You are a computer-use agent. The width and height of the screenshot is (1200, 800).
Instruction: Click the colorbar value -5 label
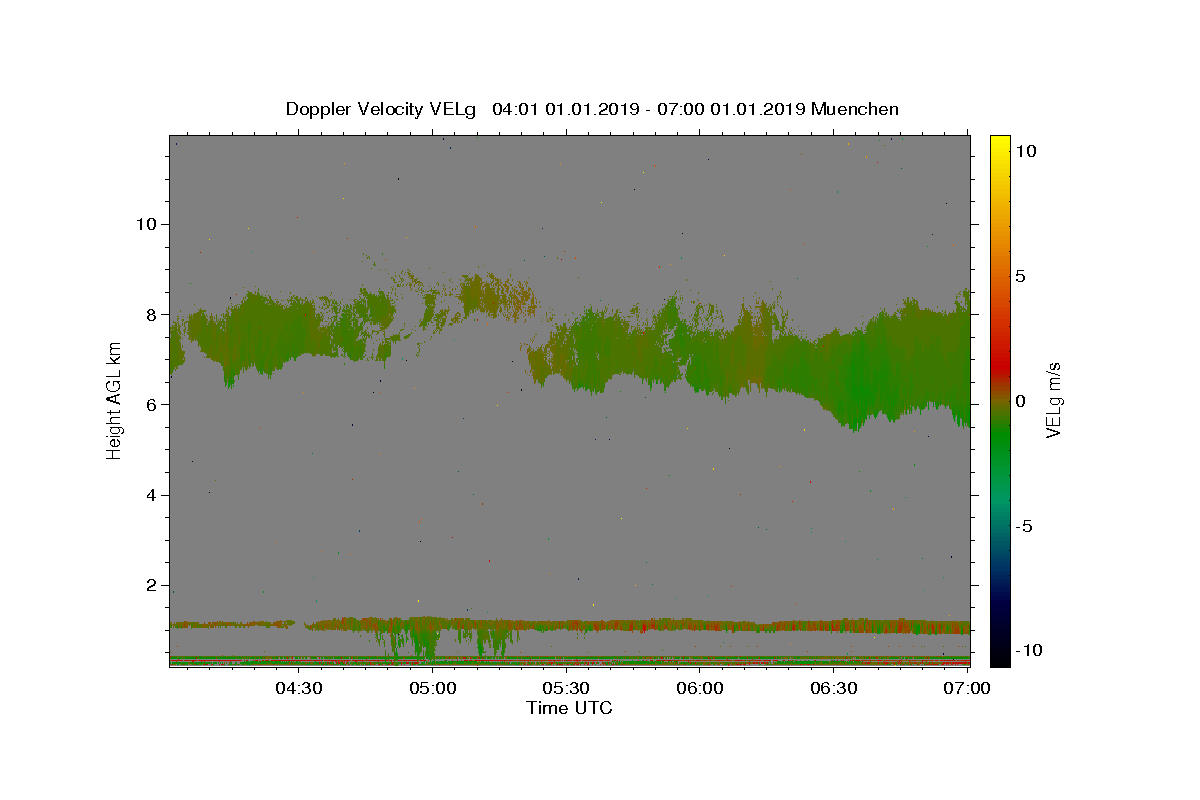[x=1024, y=526]
